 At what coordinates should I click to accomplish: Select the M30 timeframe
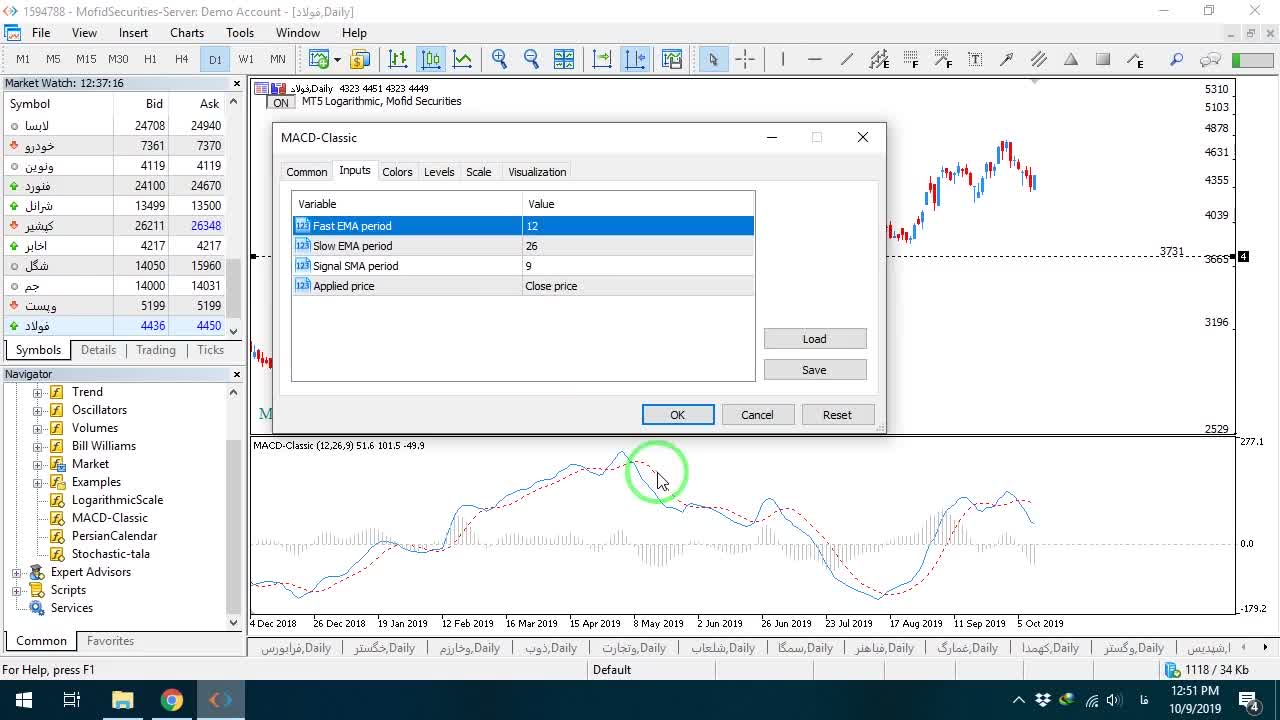pyautogui.click(x=118, y=59)
